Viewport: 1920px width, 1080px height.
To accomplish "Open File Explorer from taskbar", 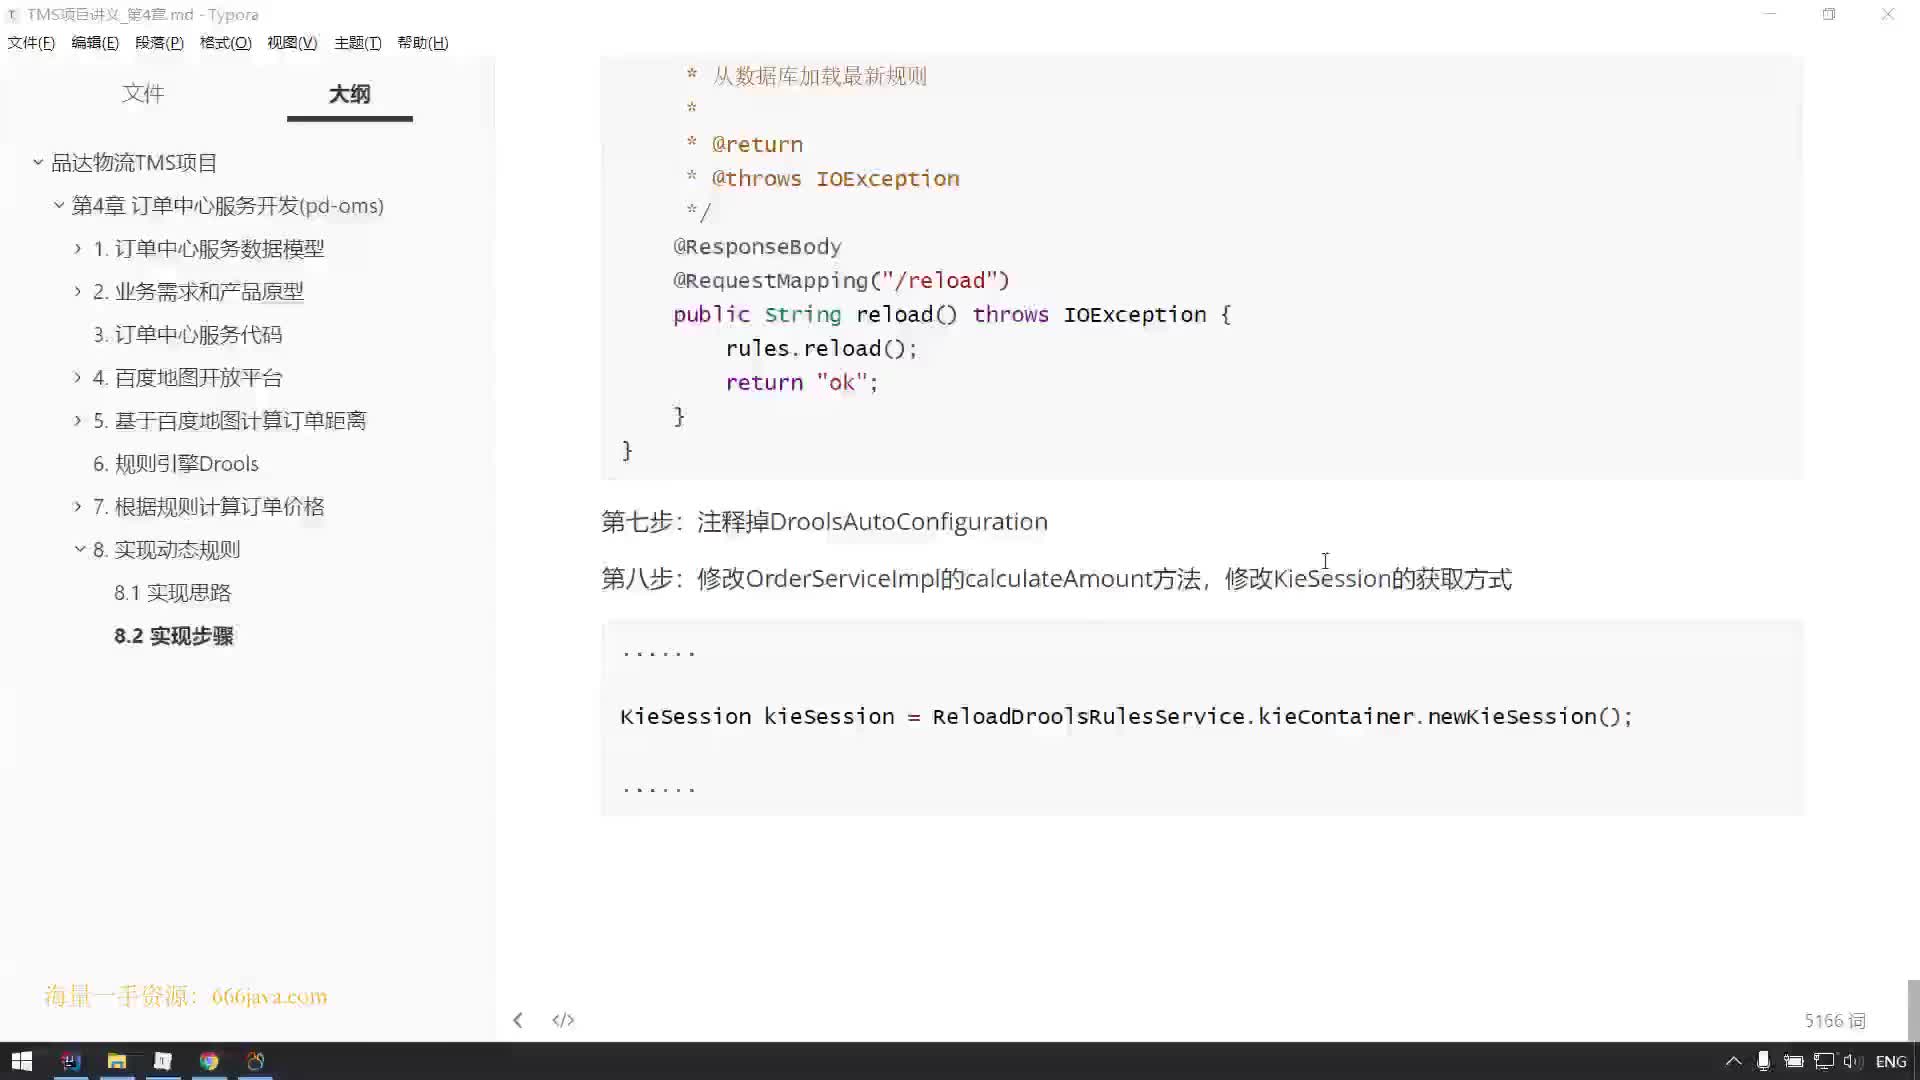I will click(117, 1061).
